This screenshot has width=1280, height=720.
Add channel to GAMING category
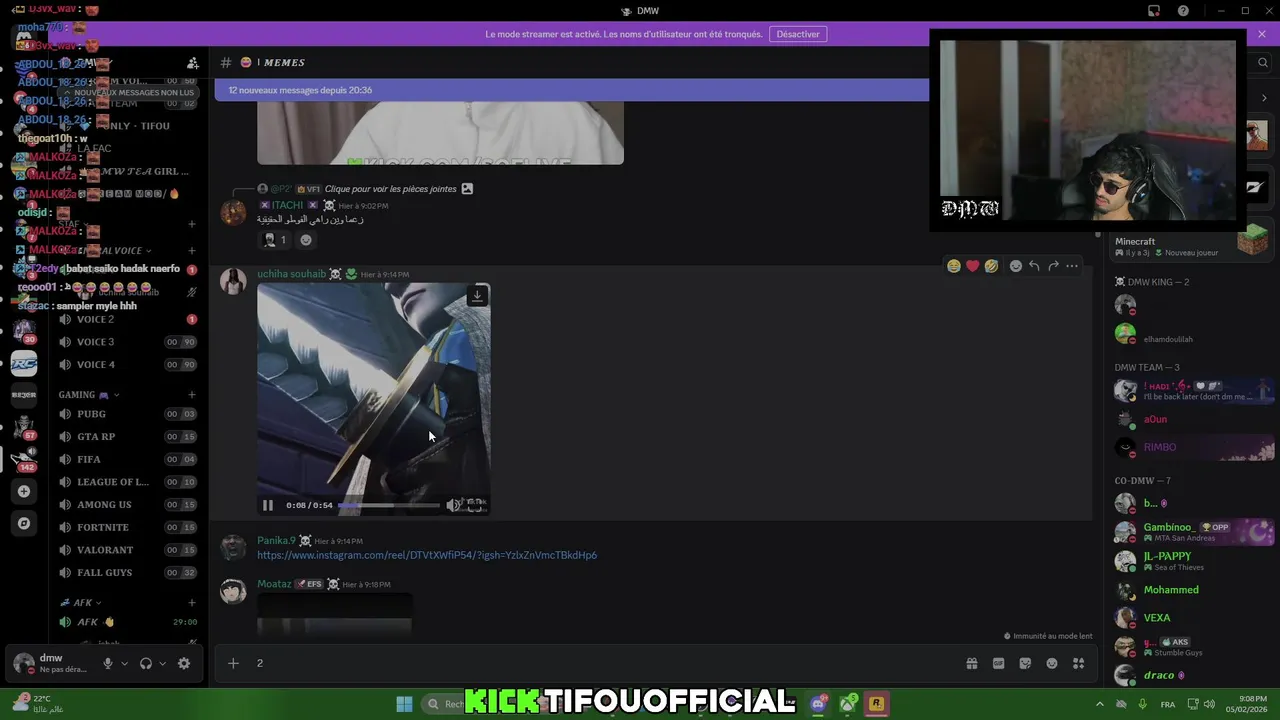click(192, 395)
